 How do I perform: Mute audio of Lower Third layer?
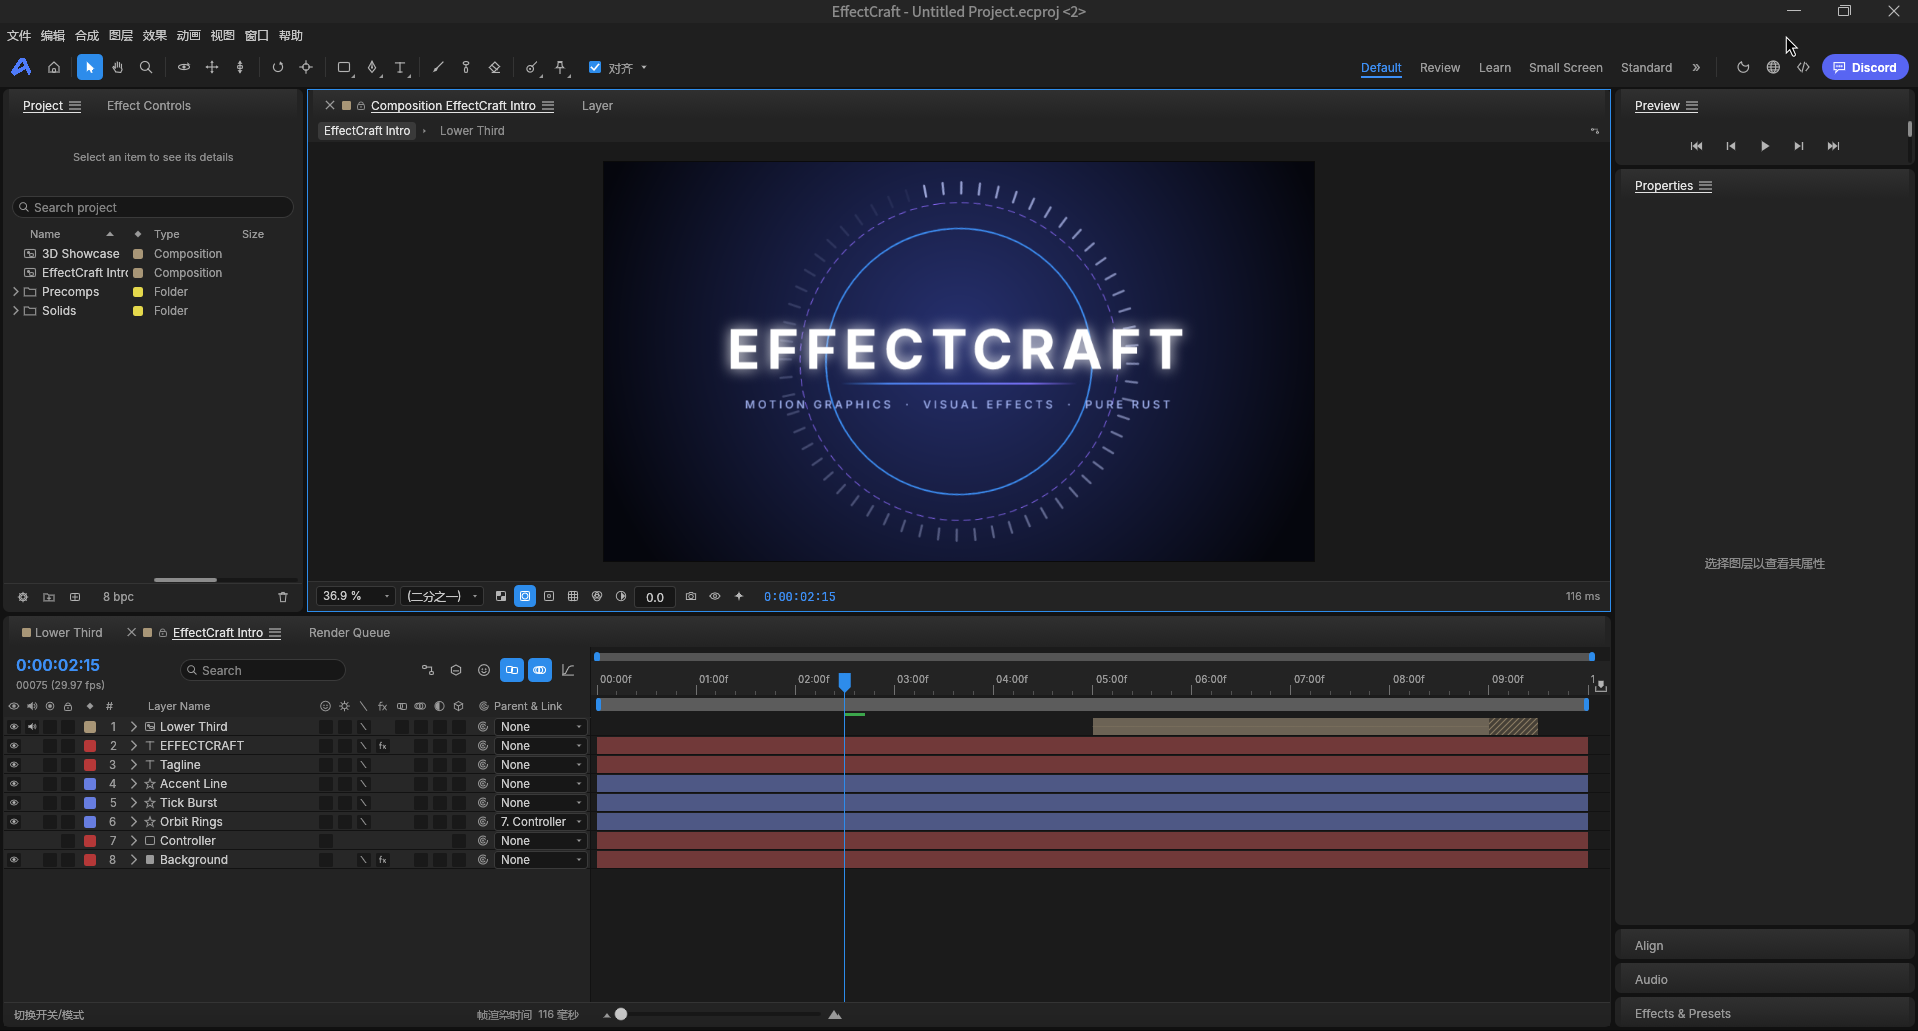pyautogui.click(x=32, y=727)
